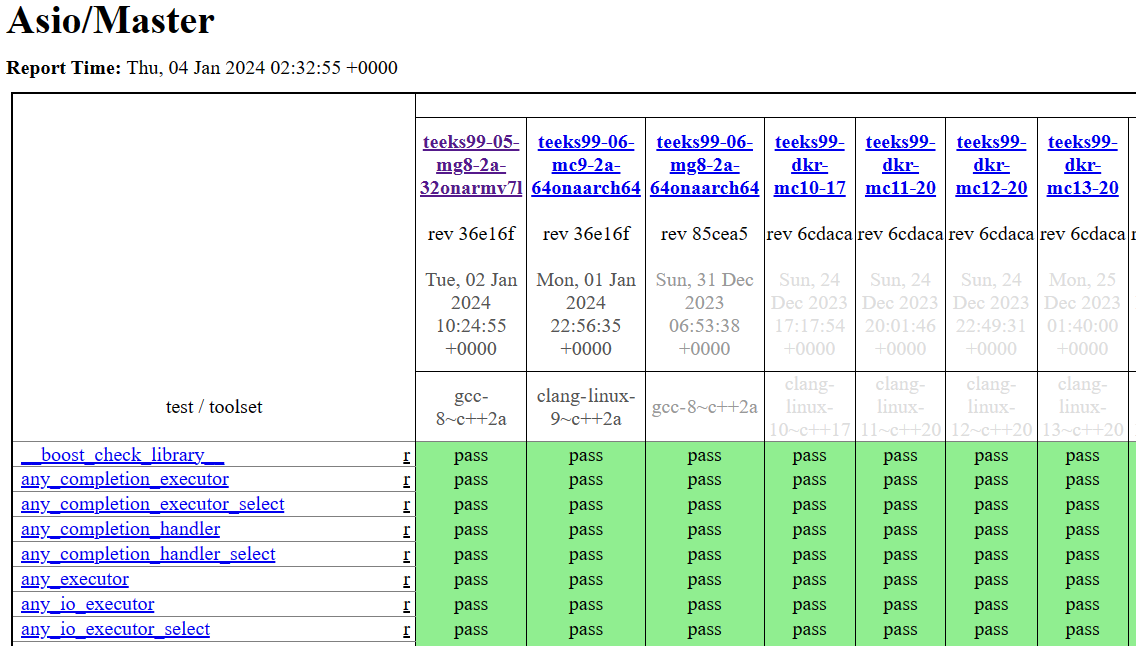Click the r link beside any_io_executor_select
Viewport: 1136px width, 646px height.
pyautogui.click(x=406, y=629)
